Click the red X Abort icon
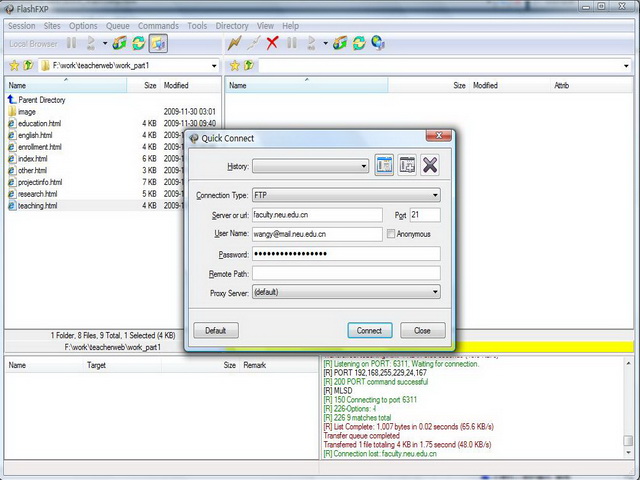The image size is (640, 480). [272, 43]
